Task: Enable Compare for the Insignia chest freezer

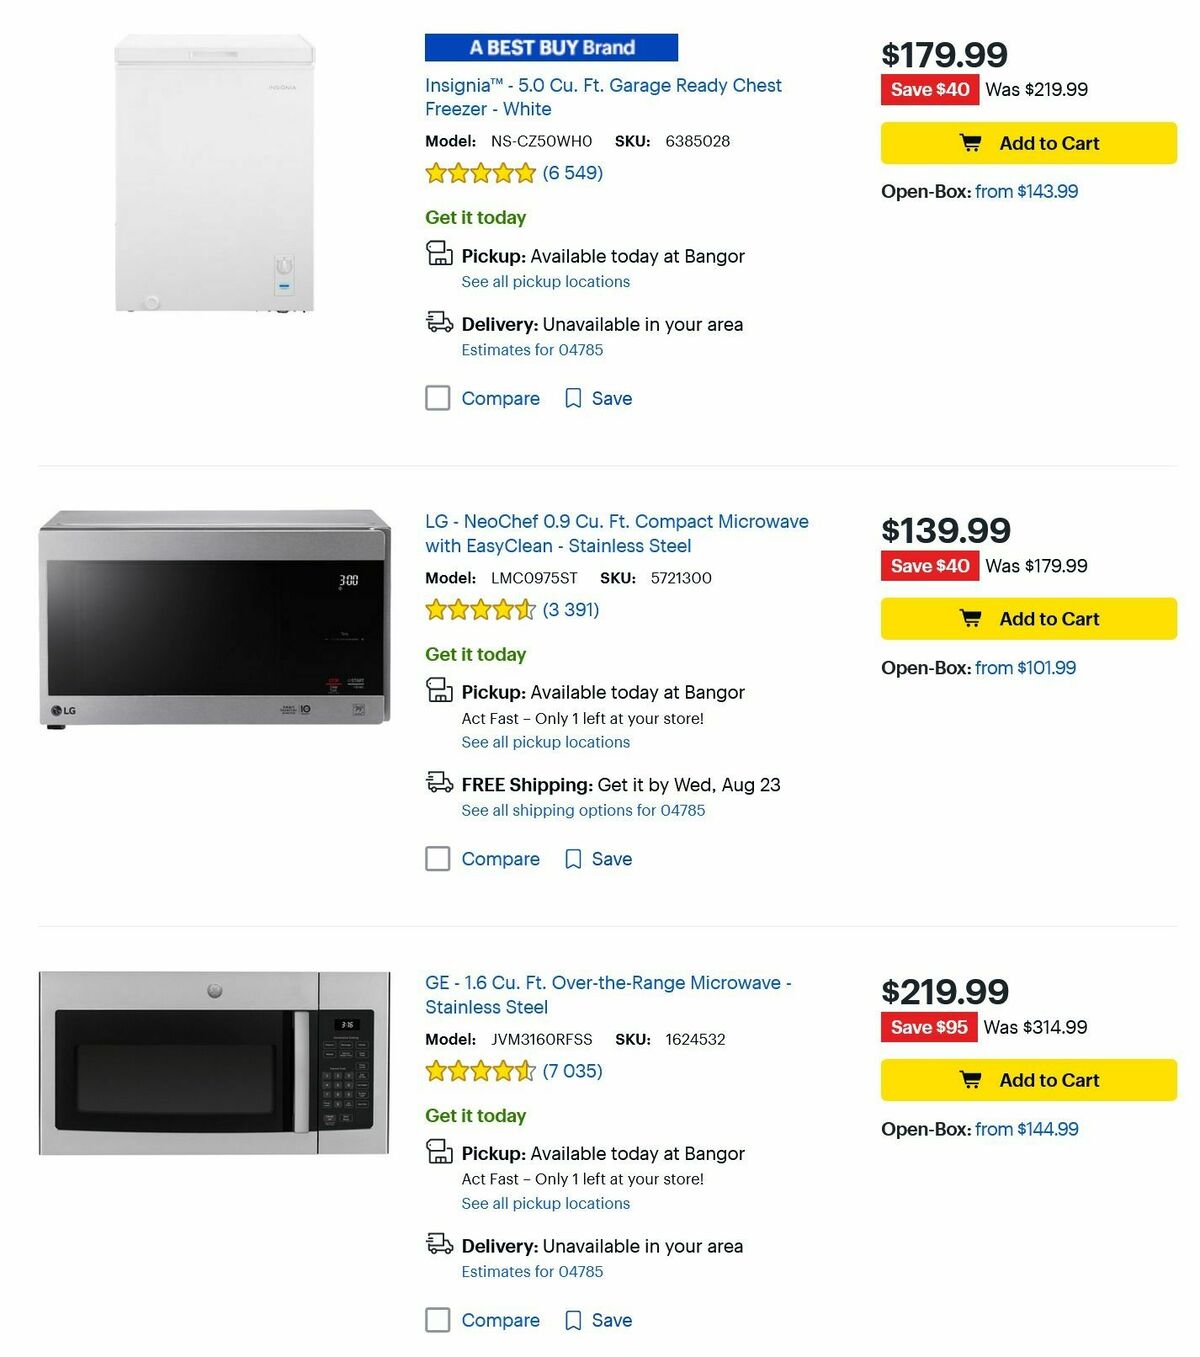Action: (438, 398)
